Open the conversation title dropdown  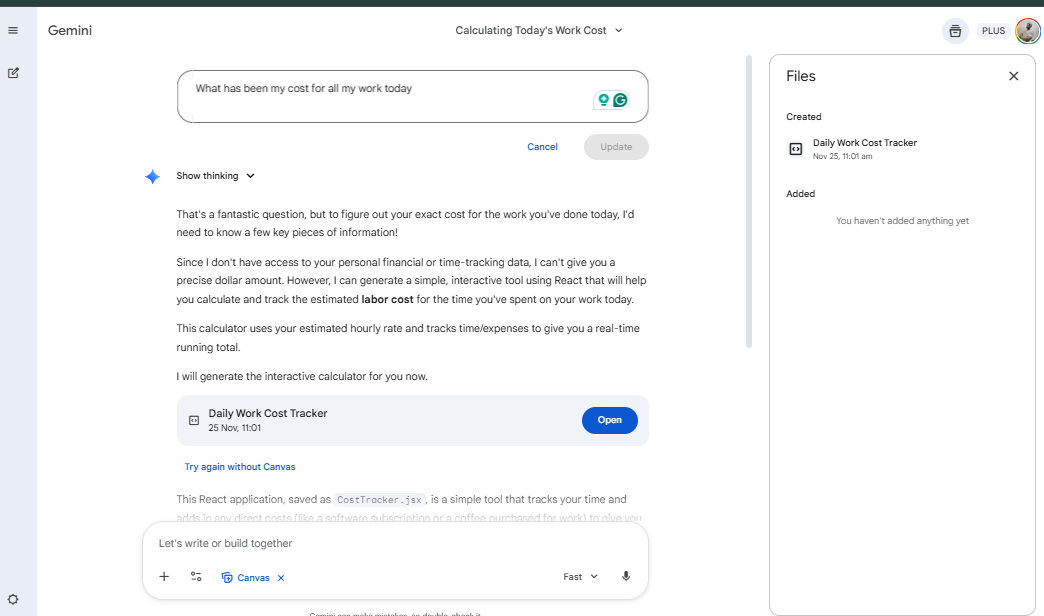coord(538,31)
